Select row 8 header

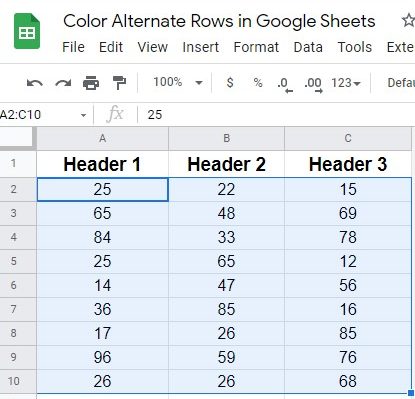click(x=18, y=333)
